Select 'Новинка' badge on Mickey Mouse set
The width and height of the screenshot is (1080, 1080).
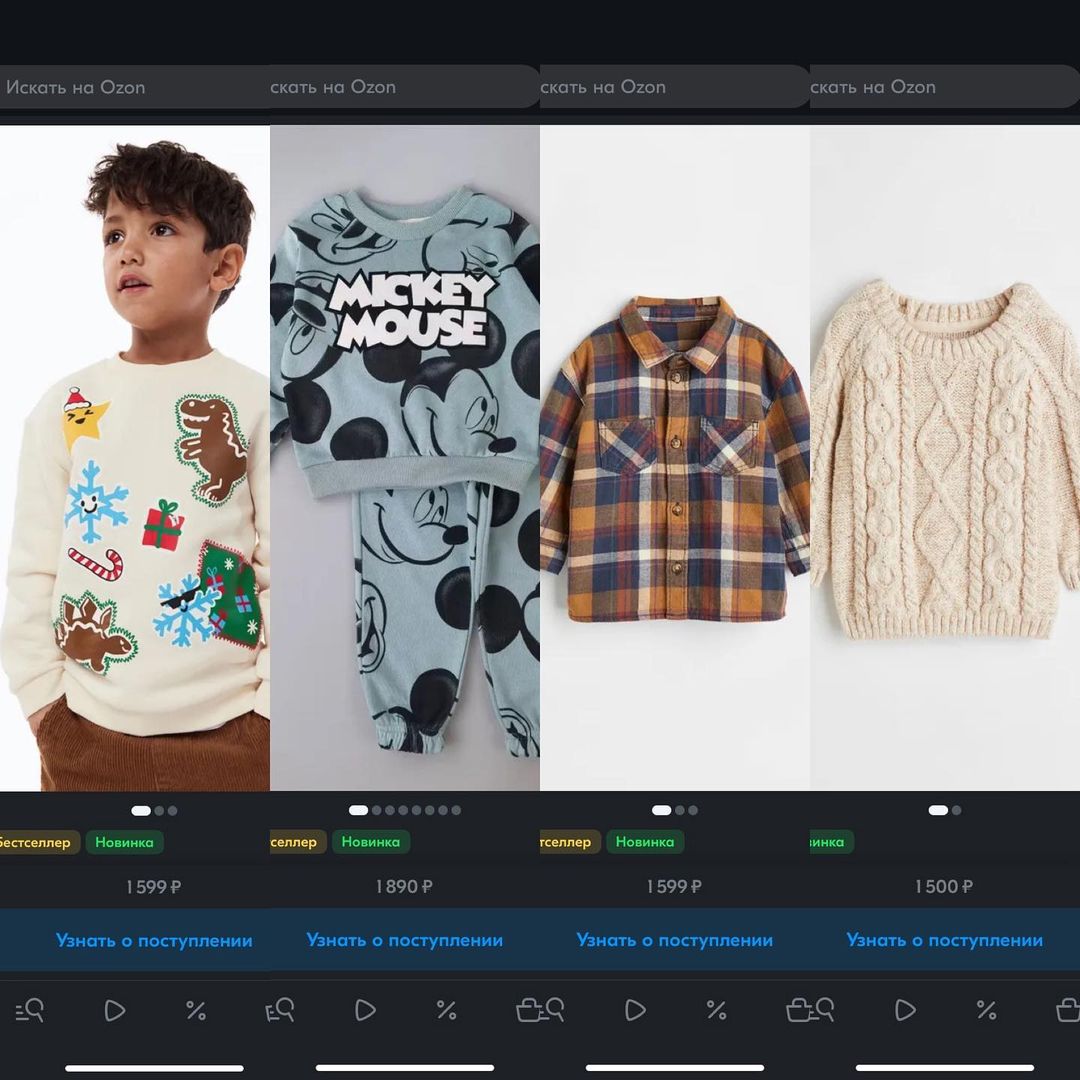[371, 842]
